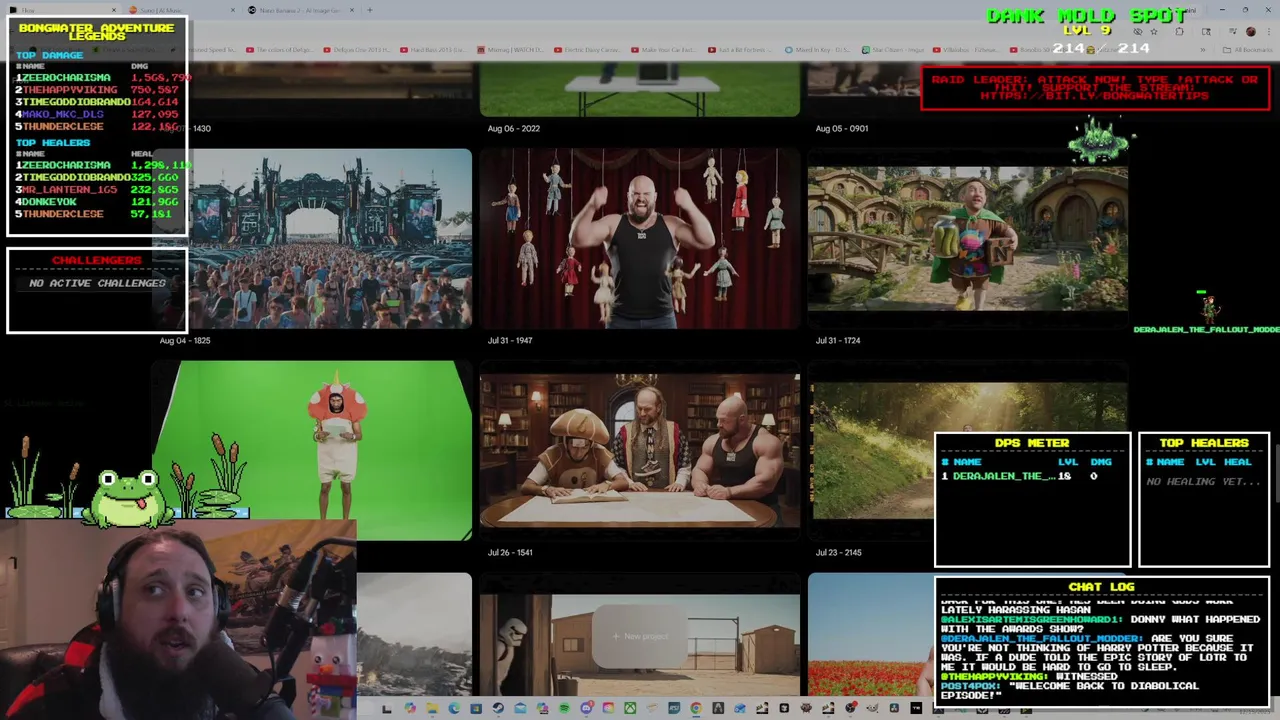This screenshot has height=720, width=1280.
Task: Click DONKEYOK in the Top Healers list
Action: 49,201
